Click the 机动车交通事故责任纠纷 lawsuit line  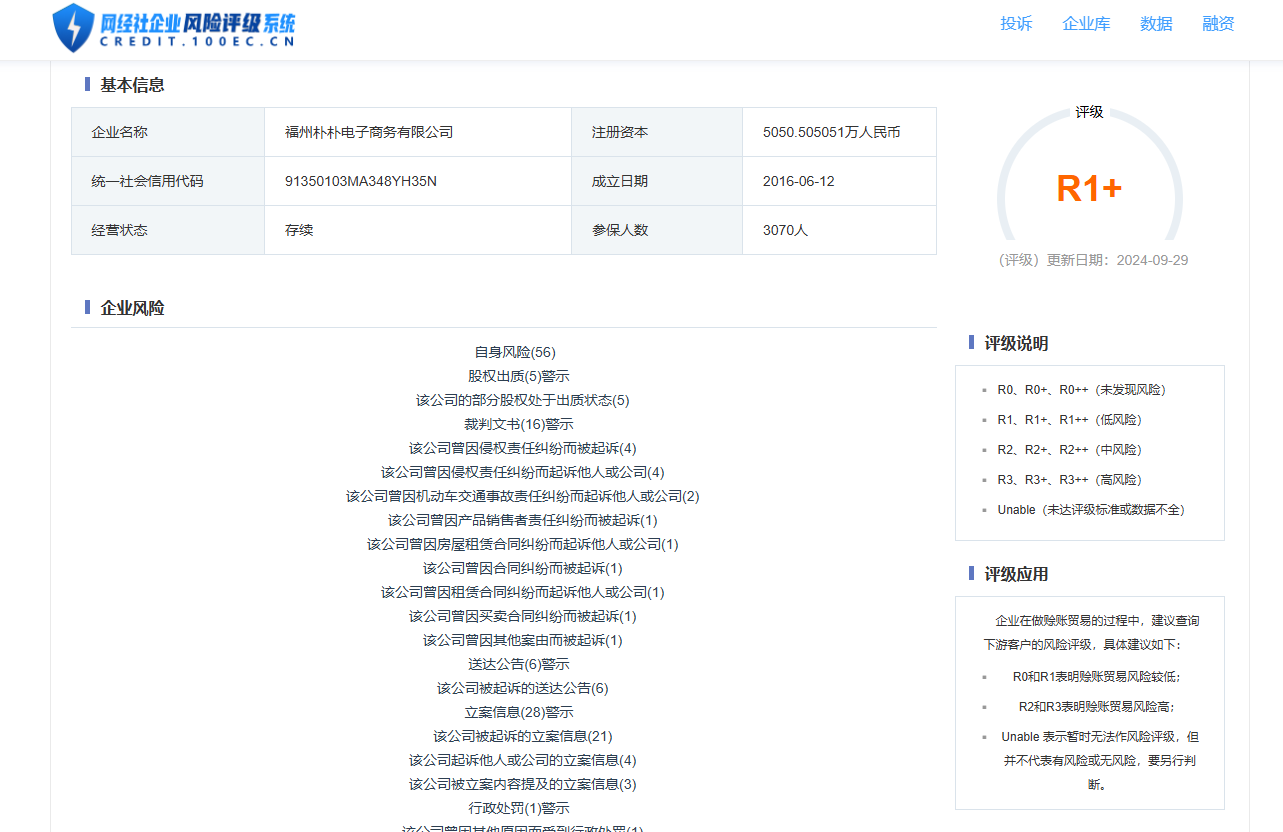tap(523, 496)
